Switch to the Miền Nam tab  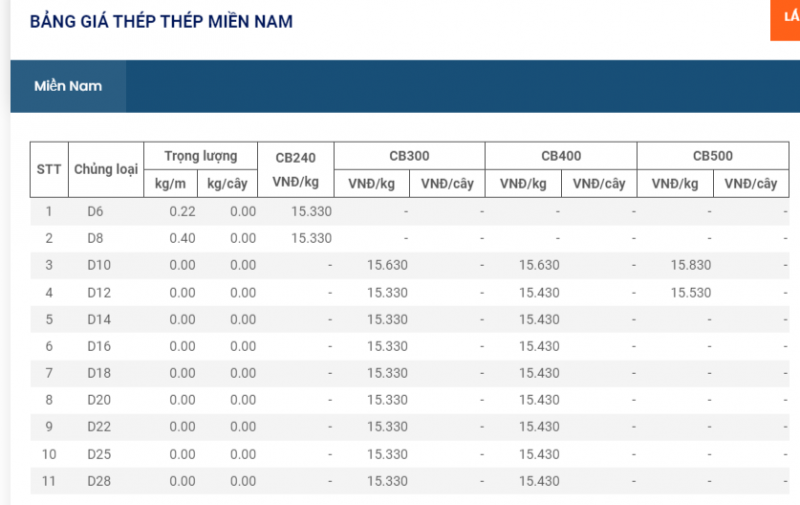(68, 86)
